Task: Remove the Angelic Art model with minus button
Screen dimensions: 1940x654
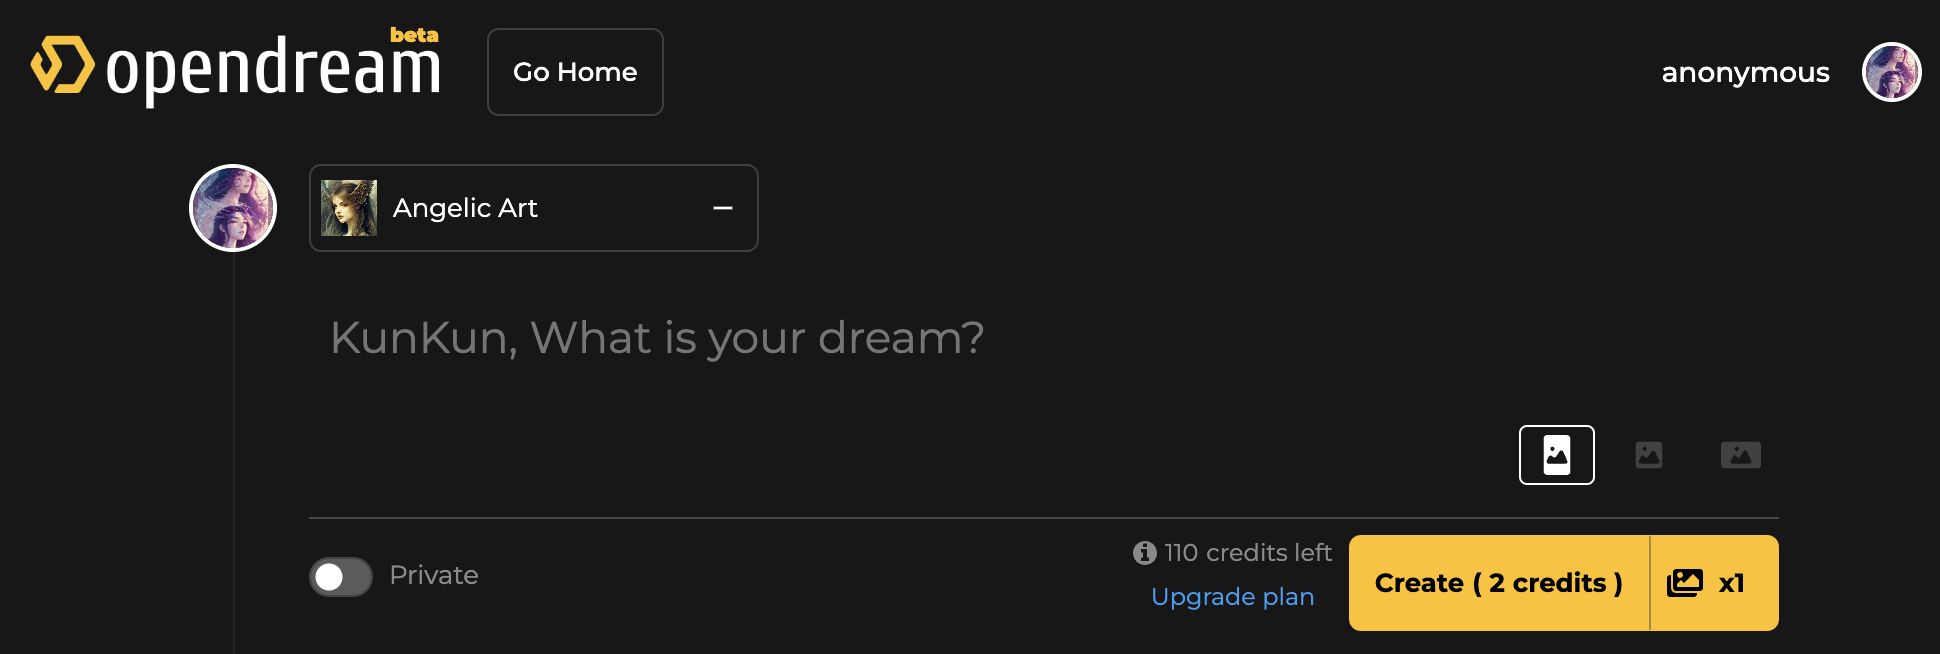Action: 723,208
